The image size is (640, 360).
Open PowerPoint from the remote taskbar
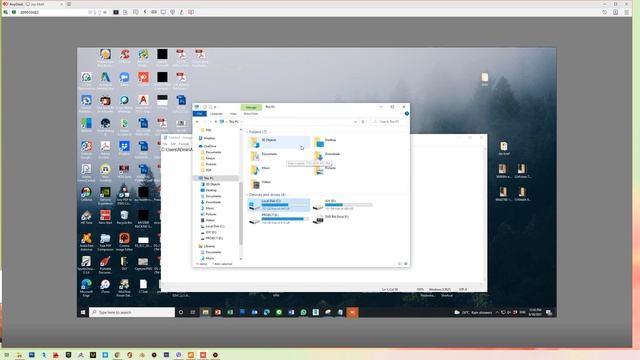pos(218,312)
